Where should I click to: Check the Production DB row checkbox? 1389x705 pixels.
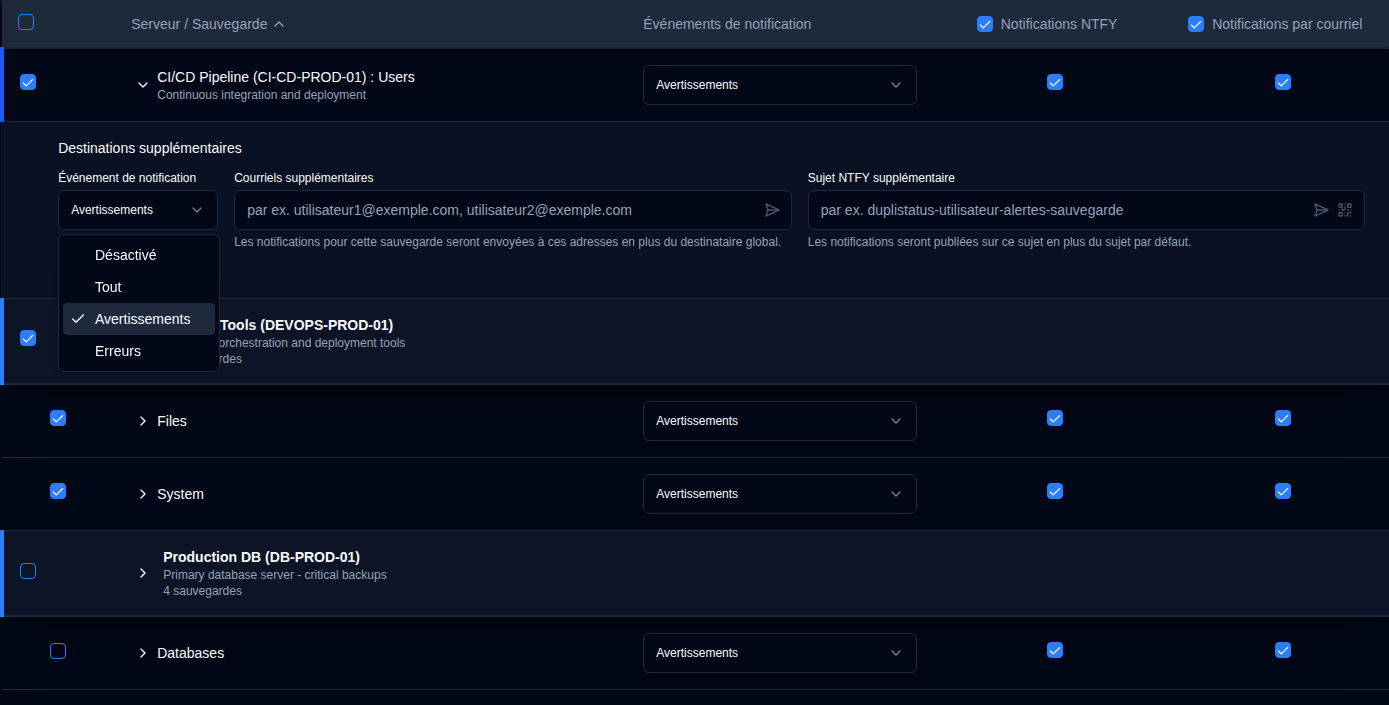coord(28,571)
